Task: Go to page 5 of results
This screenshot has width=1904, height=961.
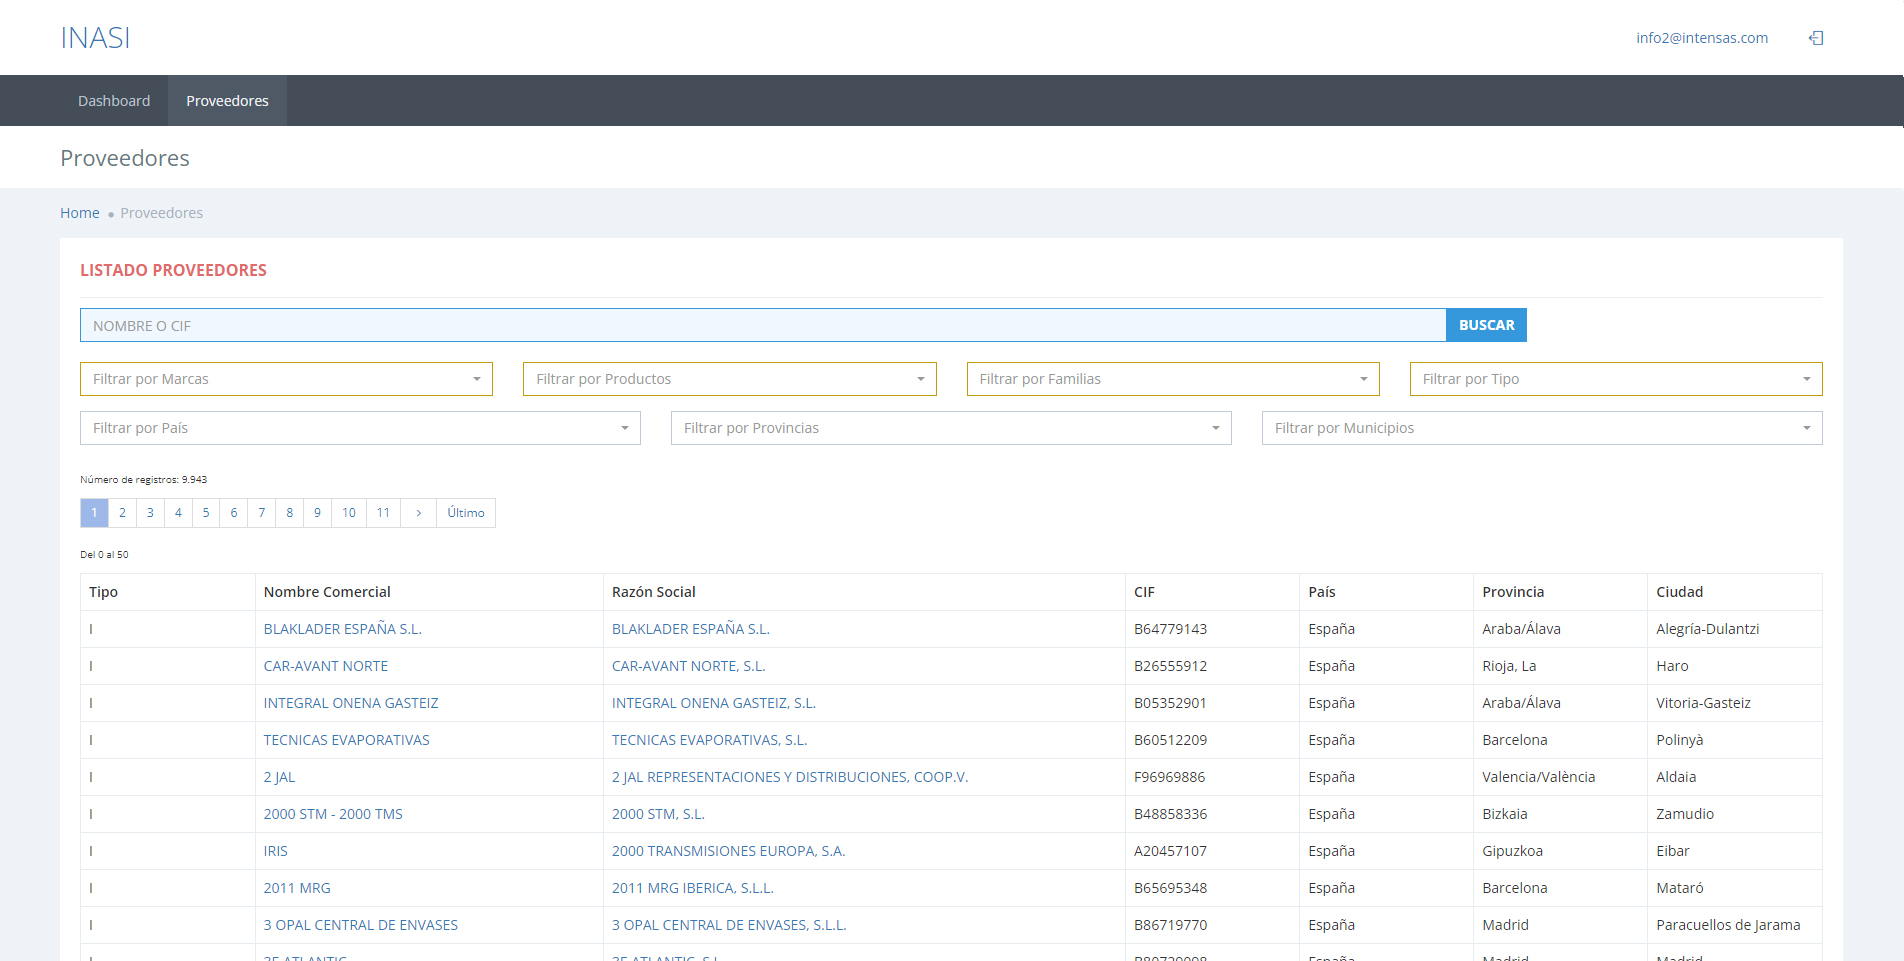Action: point(206,513)
